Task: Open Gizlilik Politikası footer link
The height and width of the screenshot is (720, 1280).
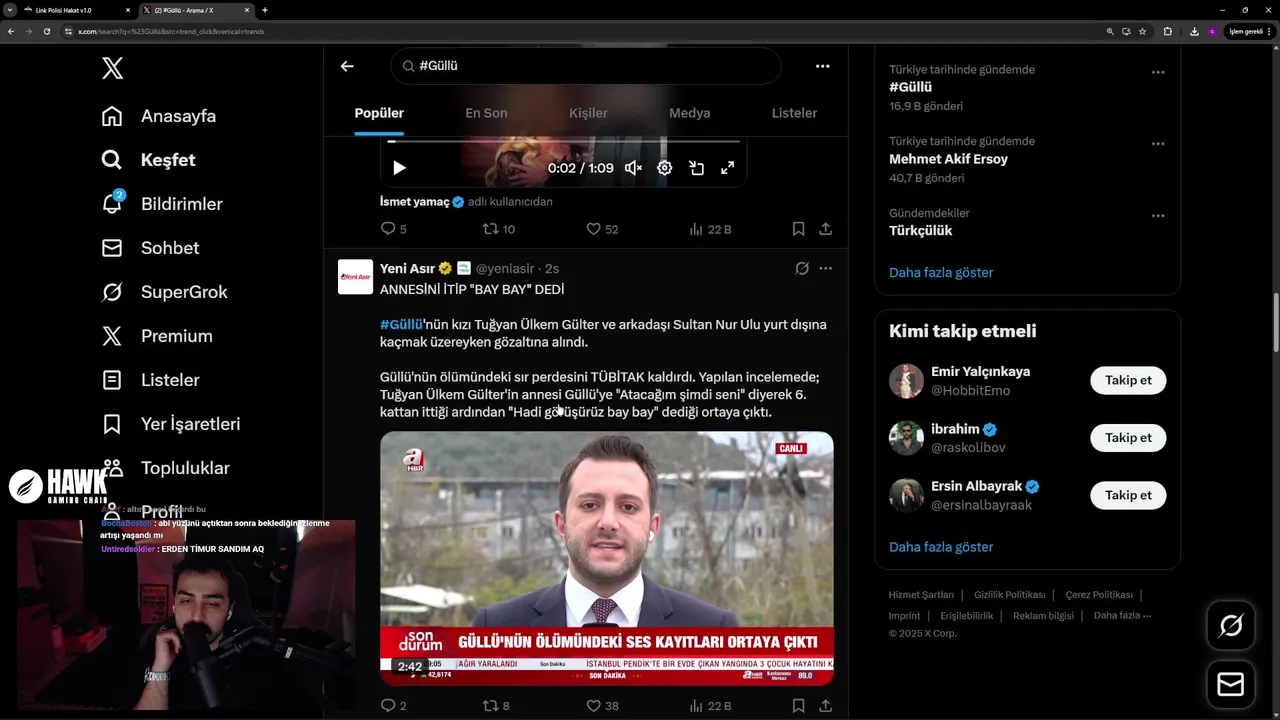Action: (1010, 595)
